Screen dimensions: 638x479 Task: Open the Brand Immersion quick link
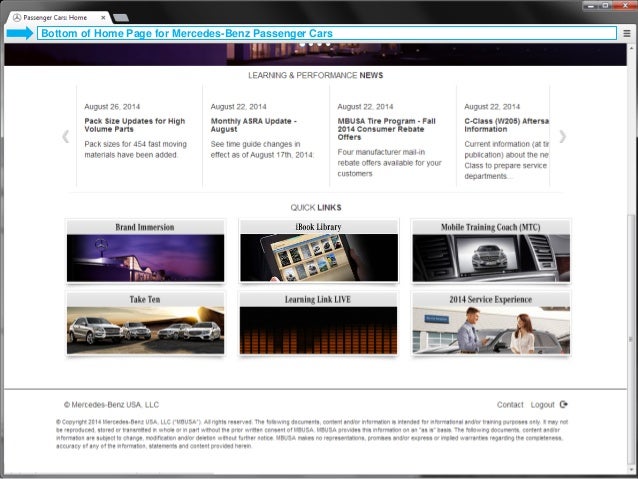[145, 250]
